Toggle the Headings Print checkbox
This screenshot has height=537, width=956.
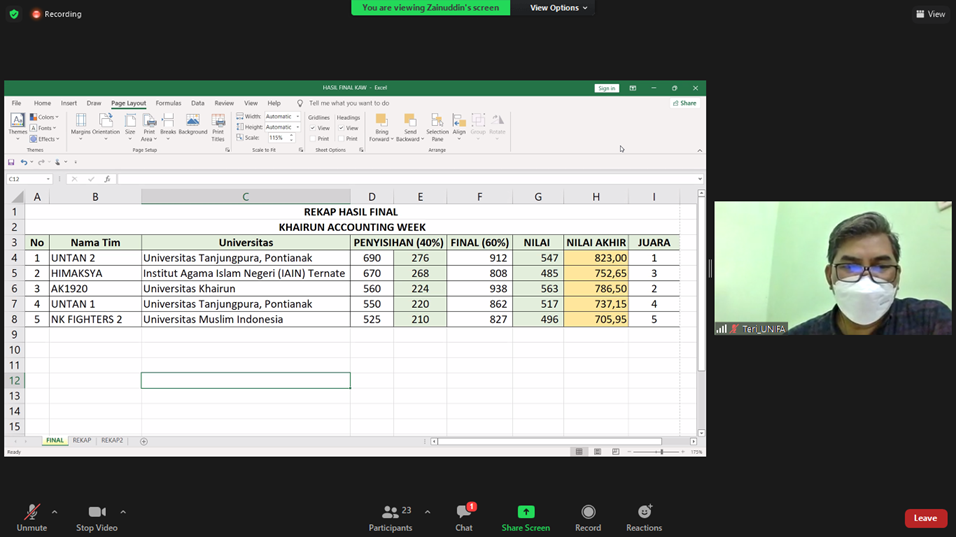(341, 139)
